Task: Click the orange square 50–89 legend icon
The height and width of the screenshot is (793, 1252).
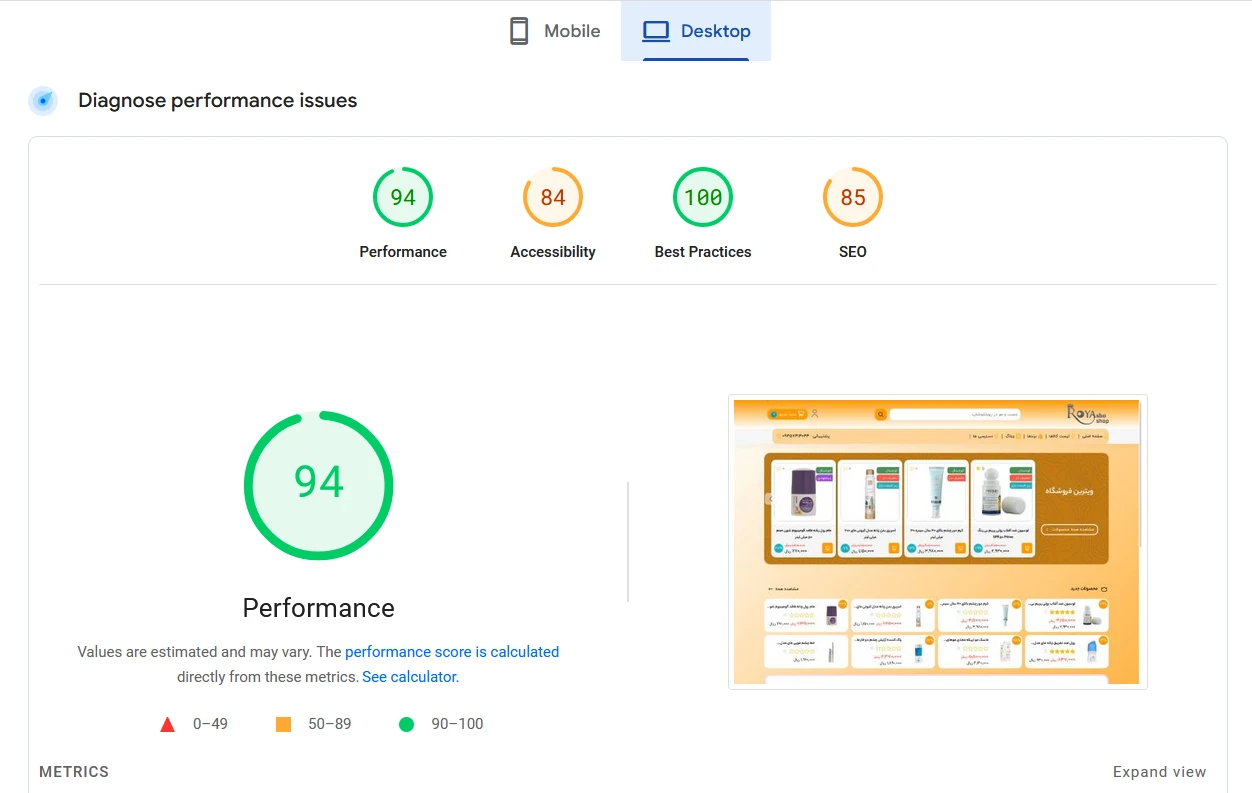Action: [x=283, y=724]
